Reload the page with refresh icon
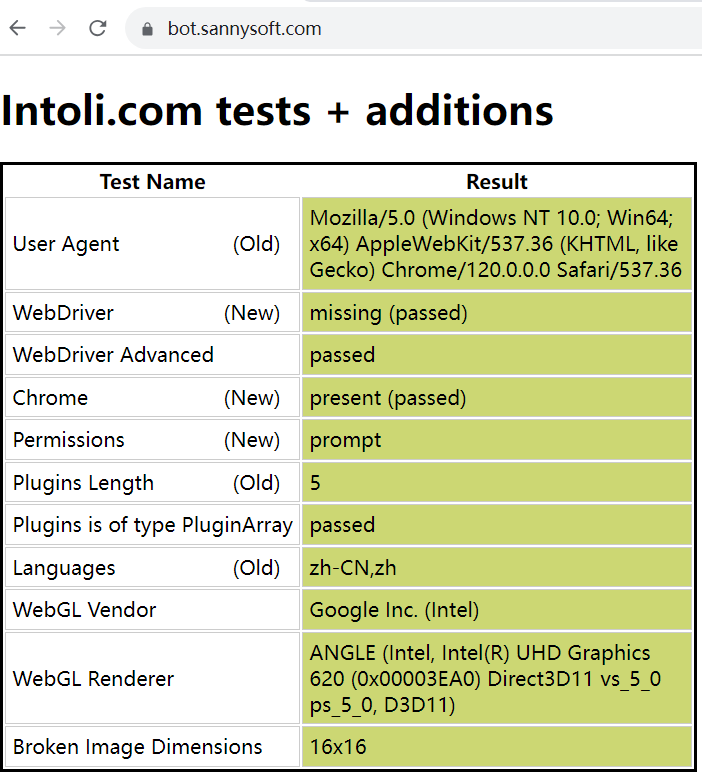The height and width of the screenshot is (781, 702). (98, 28)
